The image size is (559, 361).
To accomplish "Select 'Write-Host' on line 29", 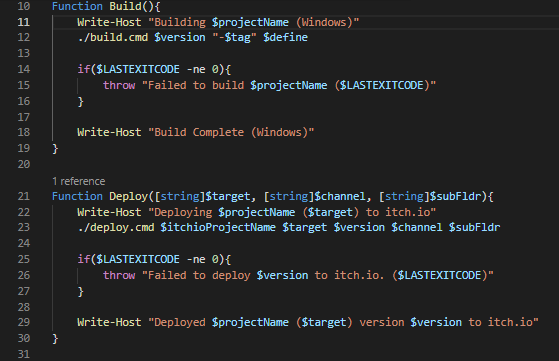I will [x=109, y=322].
